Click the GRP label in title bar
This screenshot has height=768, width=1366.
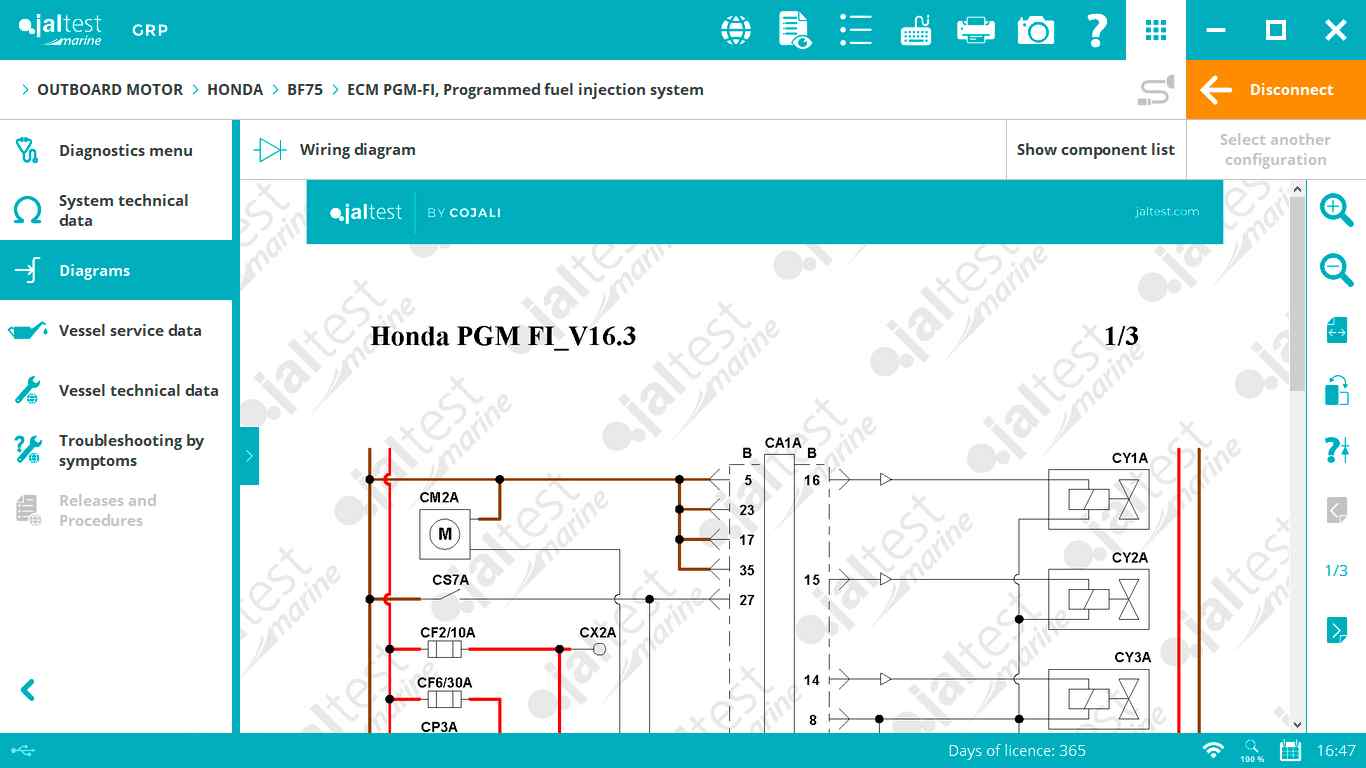click(150, 30)
